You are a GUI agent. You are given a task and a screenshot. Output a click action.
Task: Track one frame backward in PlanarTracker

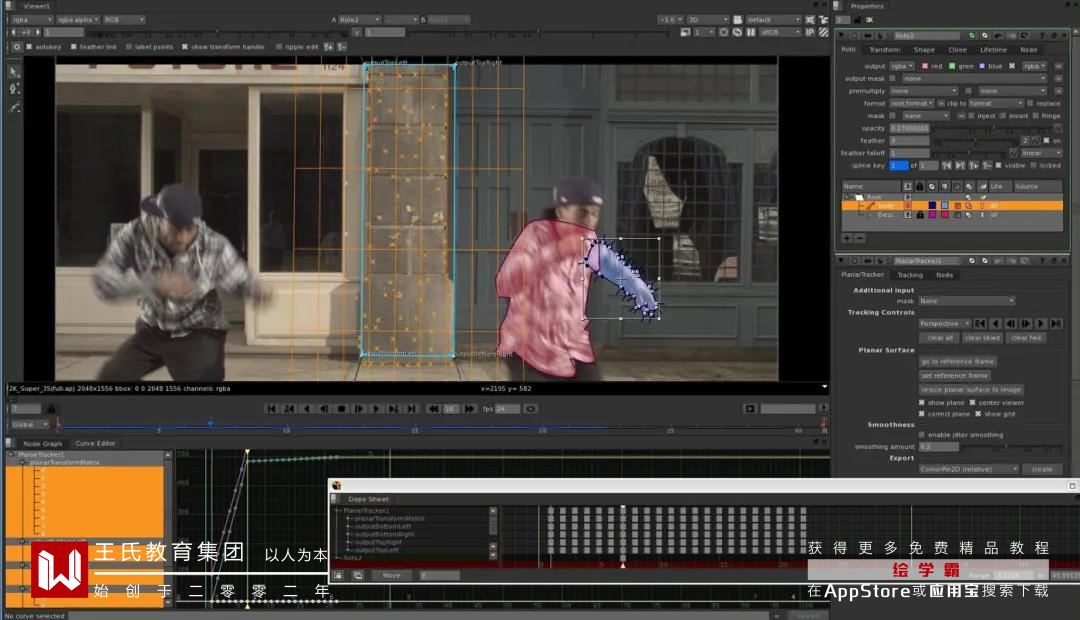[1010, 324]
